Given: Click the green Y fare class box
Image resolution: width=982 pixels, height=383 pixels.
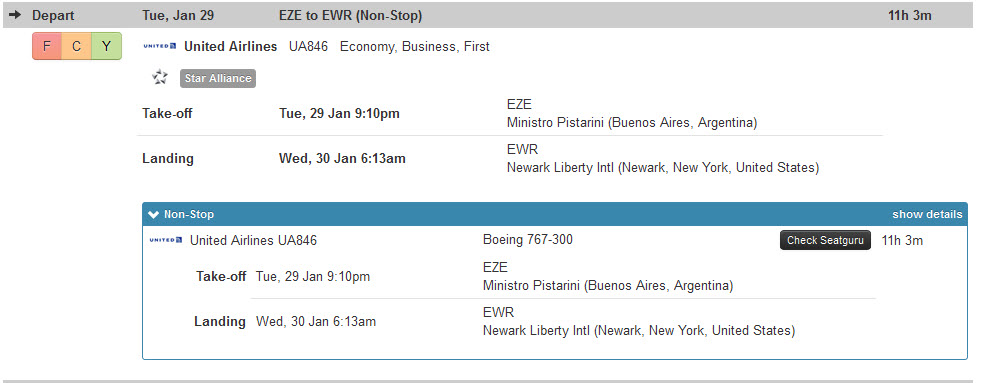Looking at the screenshot, I should [x=106, y=46].
